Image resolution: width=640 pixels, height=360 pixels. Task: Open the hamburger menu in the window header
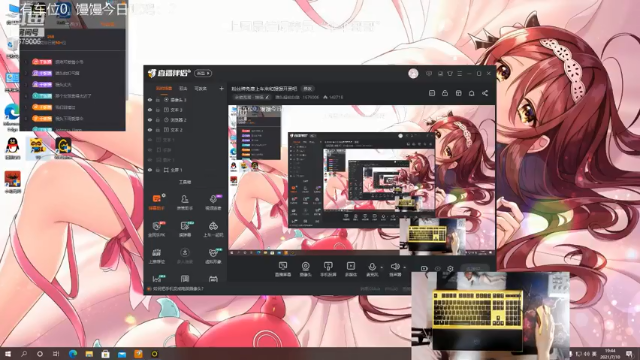460,73
